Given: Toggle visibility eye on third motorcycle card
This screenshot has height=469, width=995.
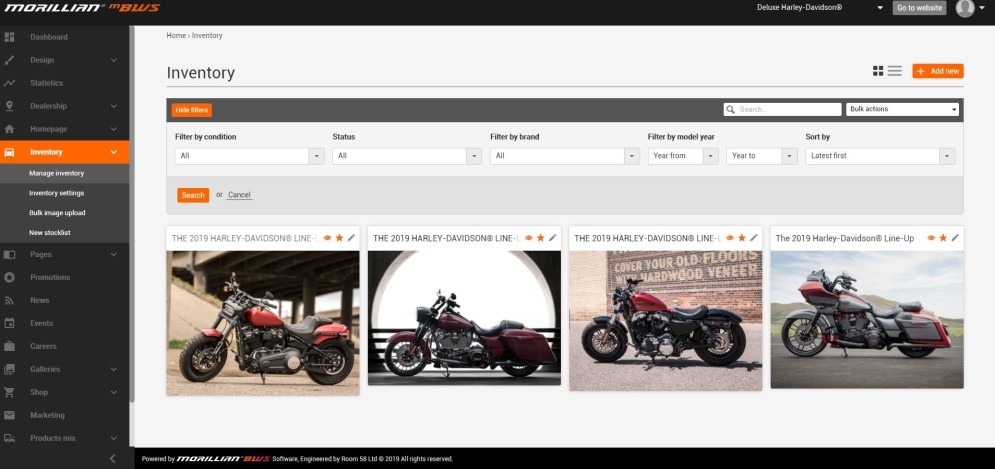Looking at the screenshot, I should 730,238.
